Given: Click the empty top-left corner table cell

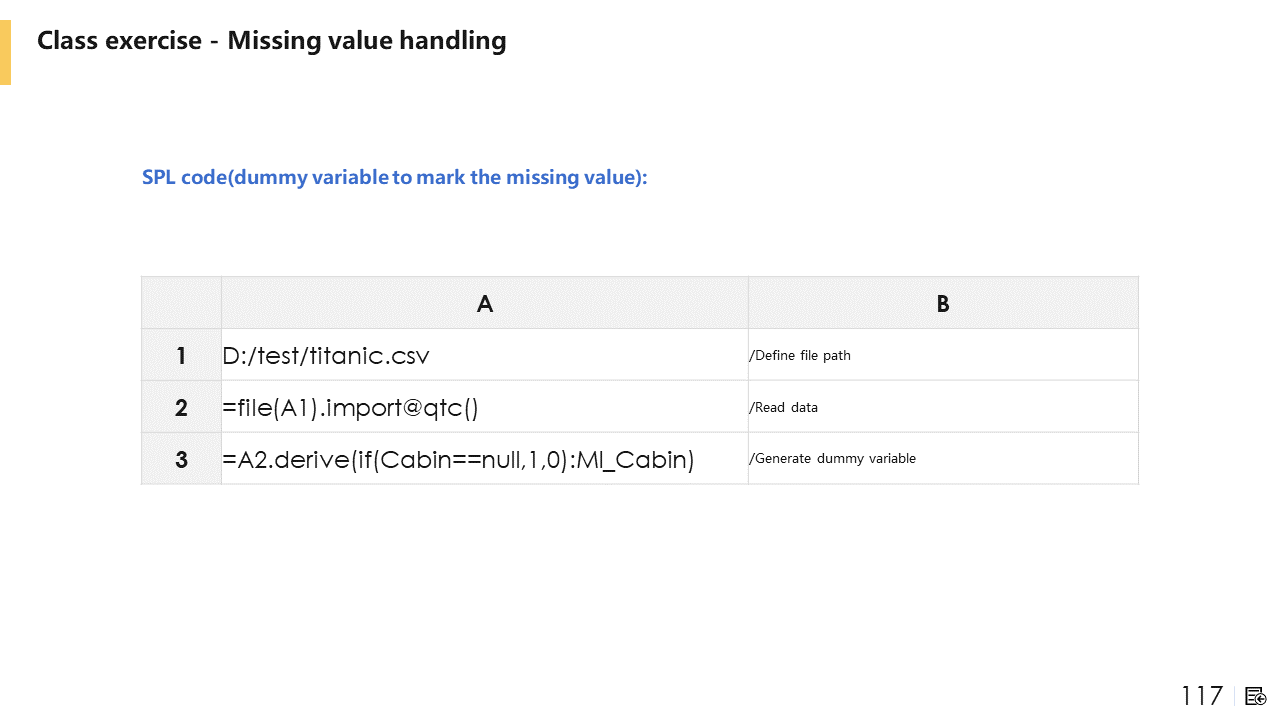Looking at the screenshot, I should click(181, 303).
